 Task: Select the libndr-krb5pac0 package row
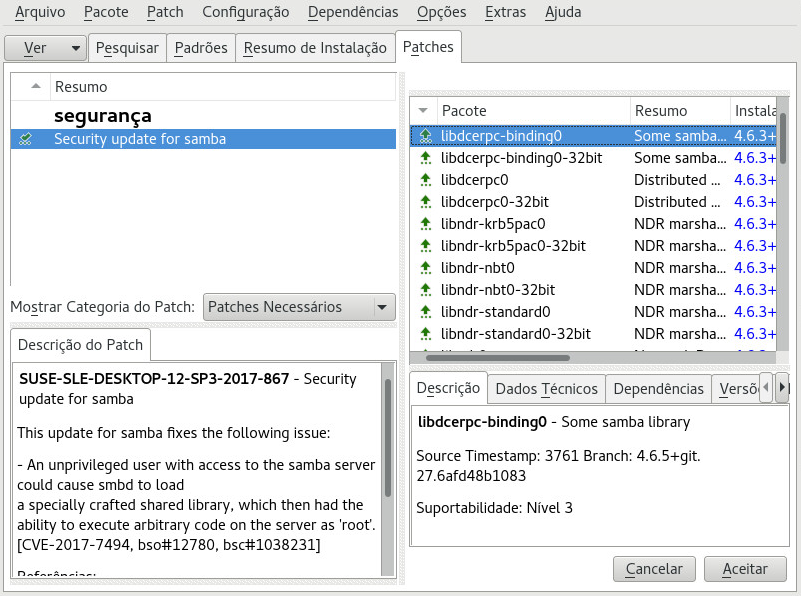tap(593, 224)
